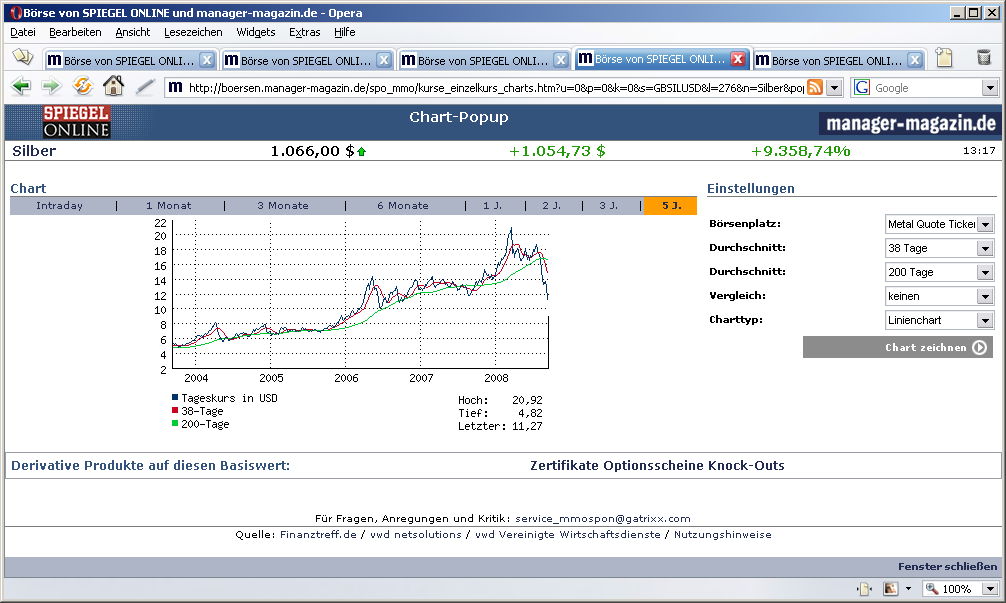
Task: Open the Charttyp Linienchart dropdown
Action: point(985,321)
